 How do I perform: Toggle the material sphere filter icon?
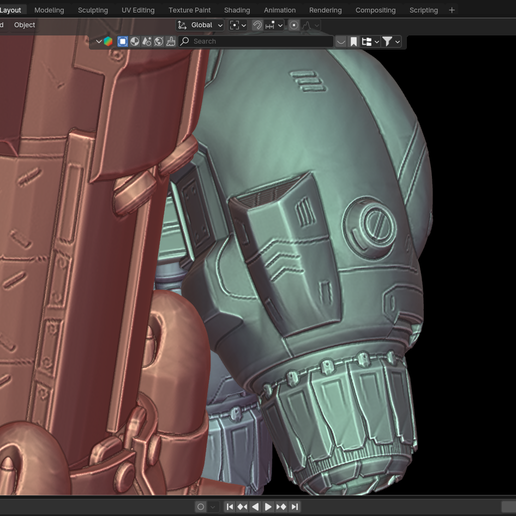click(x=135, y=42)
